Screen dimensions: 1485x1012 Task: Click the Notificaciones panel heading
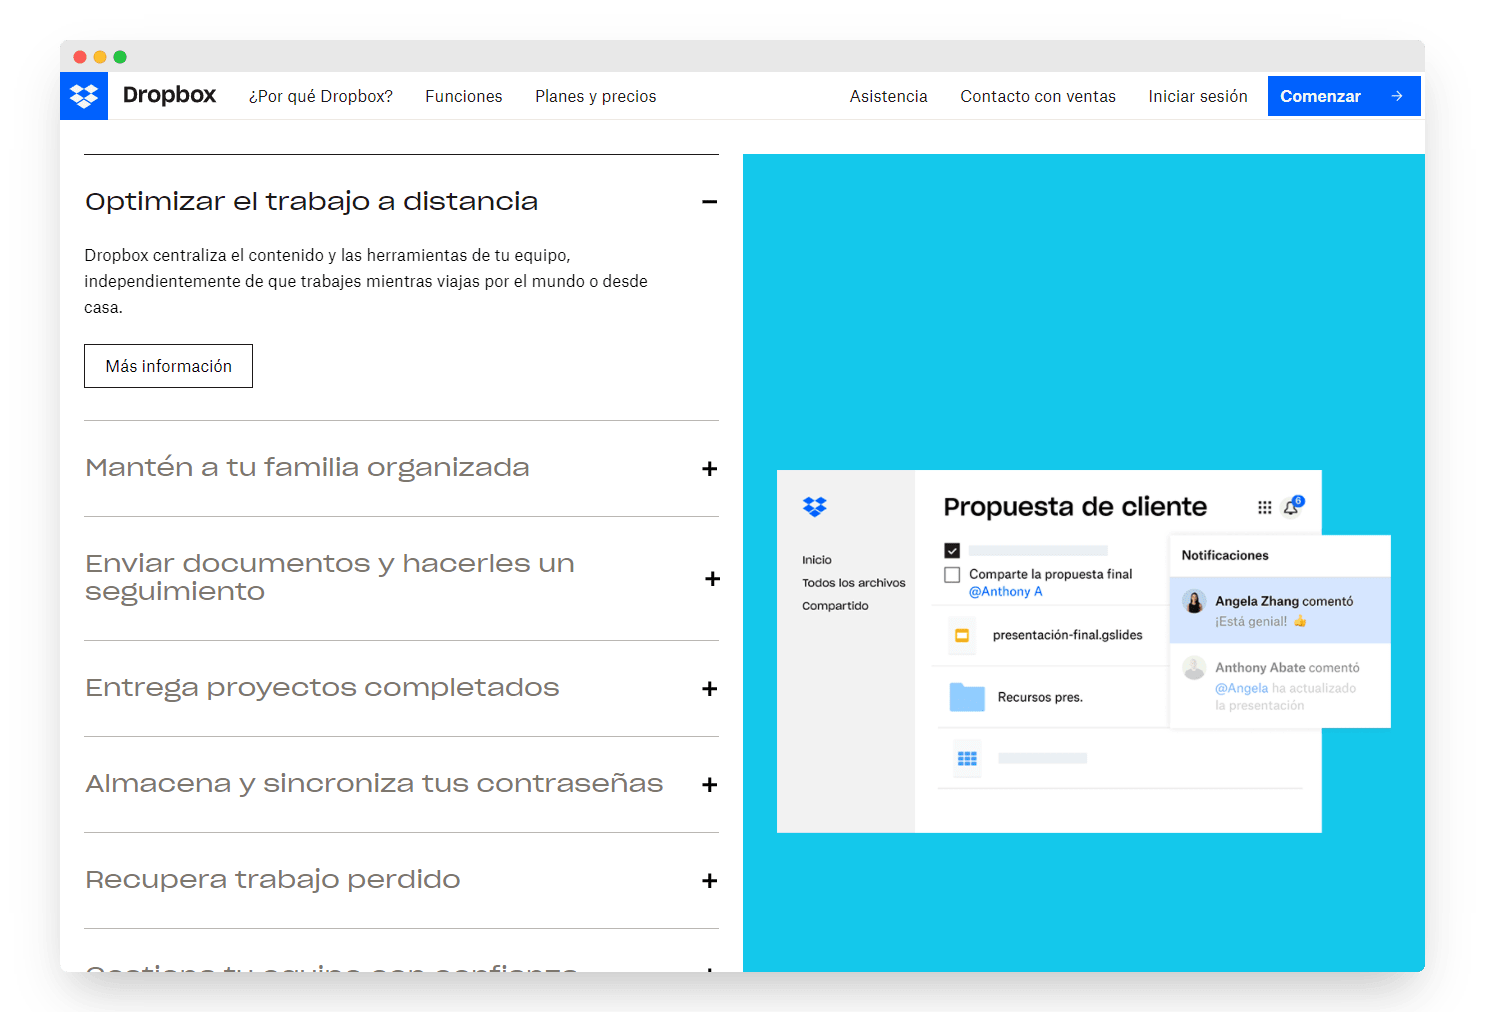tap(1225, 555)
